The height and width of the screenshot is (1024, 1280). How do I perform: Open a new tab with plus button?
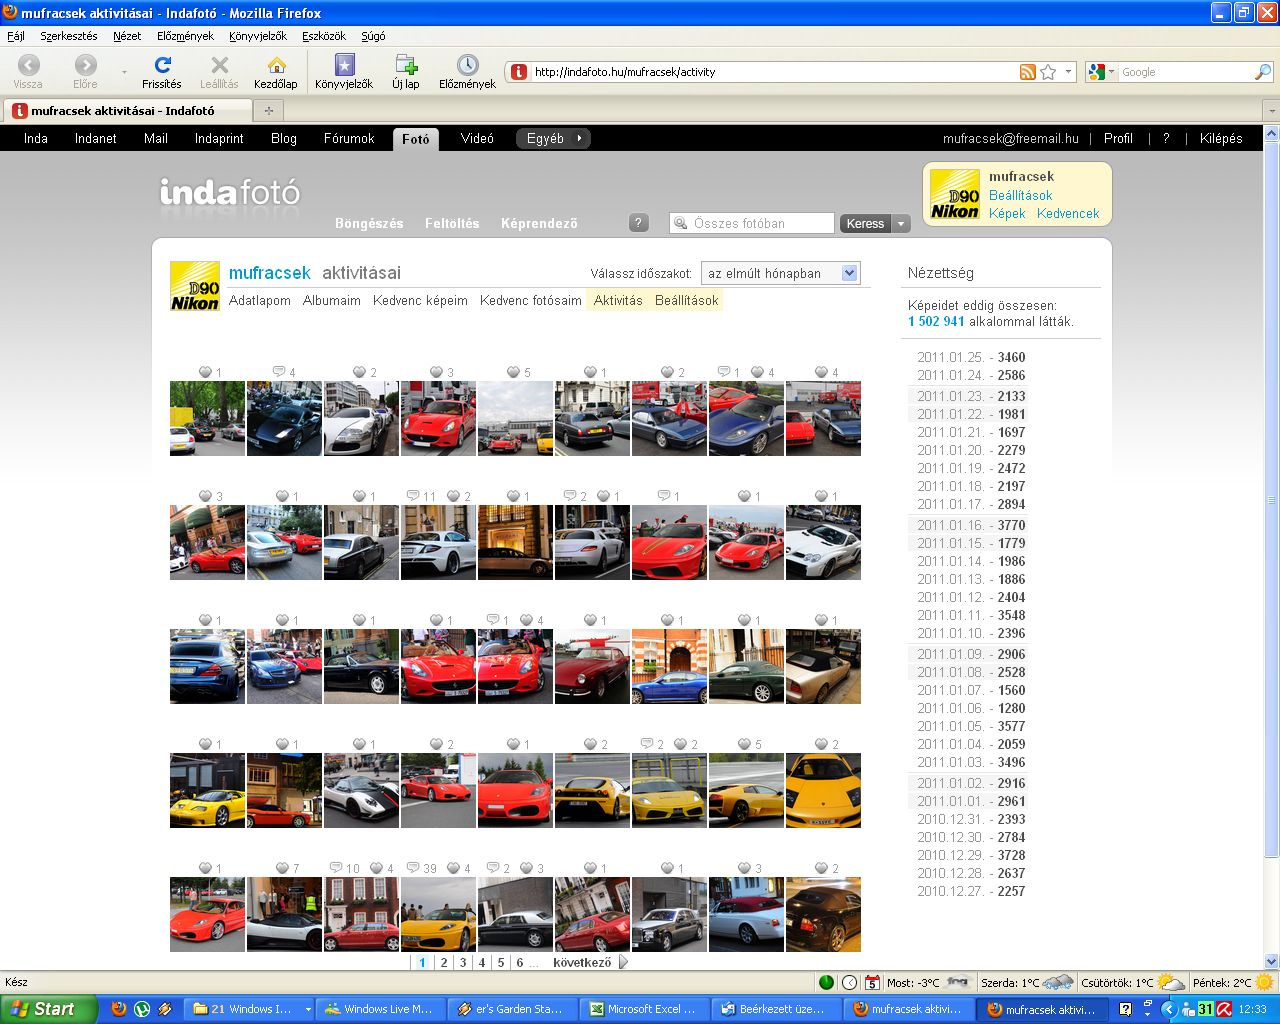(x=268, y=111)
